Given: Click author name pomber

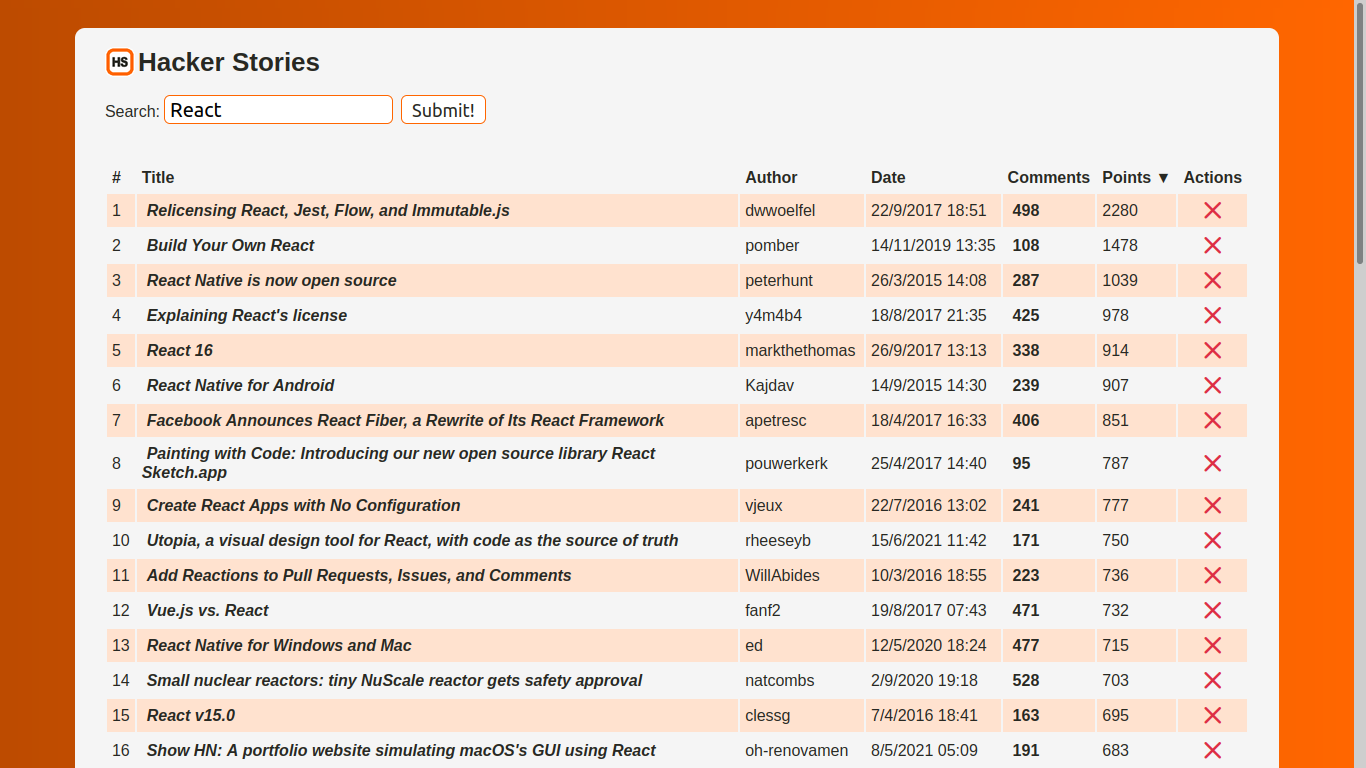Looking at the screenshot, I should pos(772,245).
